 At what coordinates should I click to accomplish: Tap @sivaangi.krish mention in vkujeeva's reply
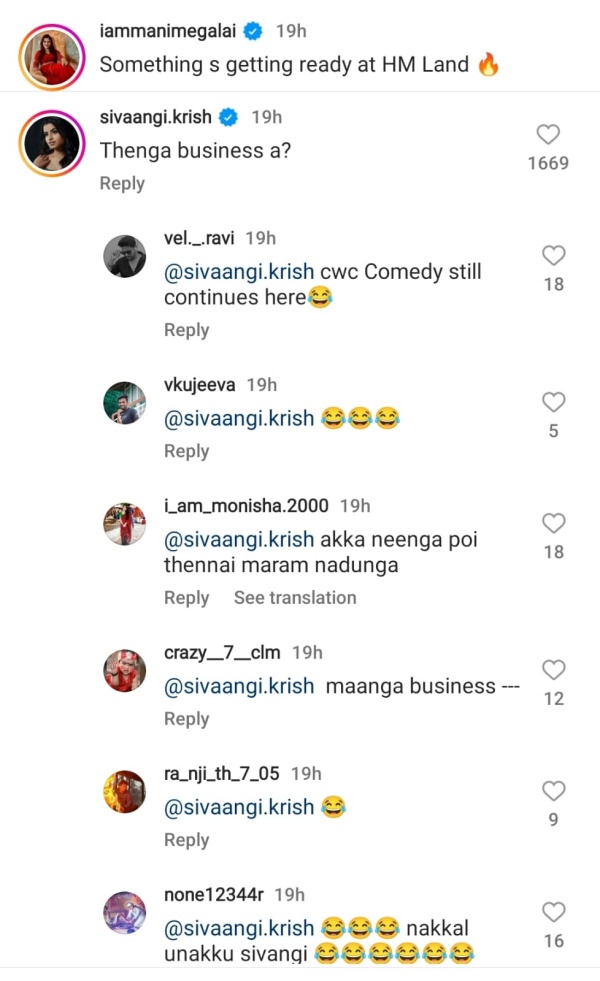239,418
